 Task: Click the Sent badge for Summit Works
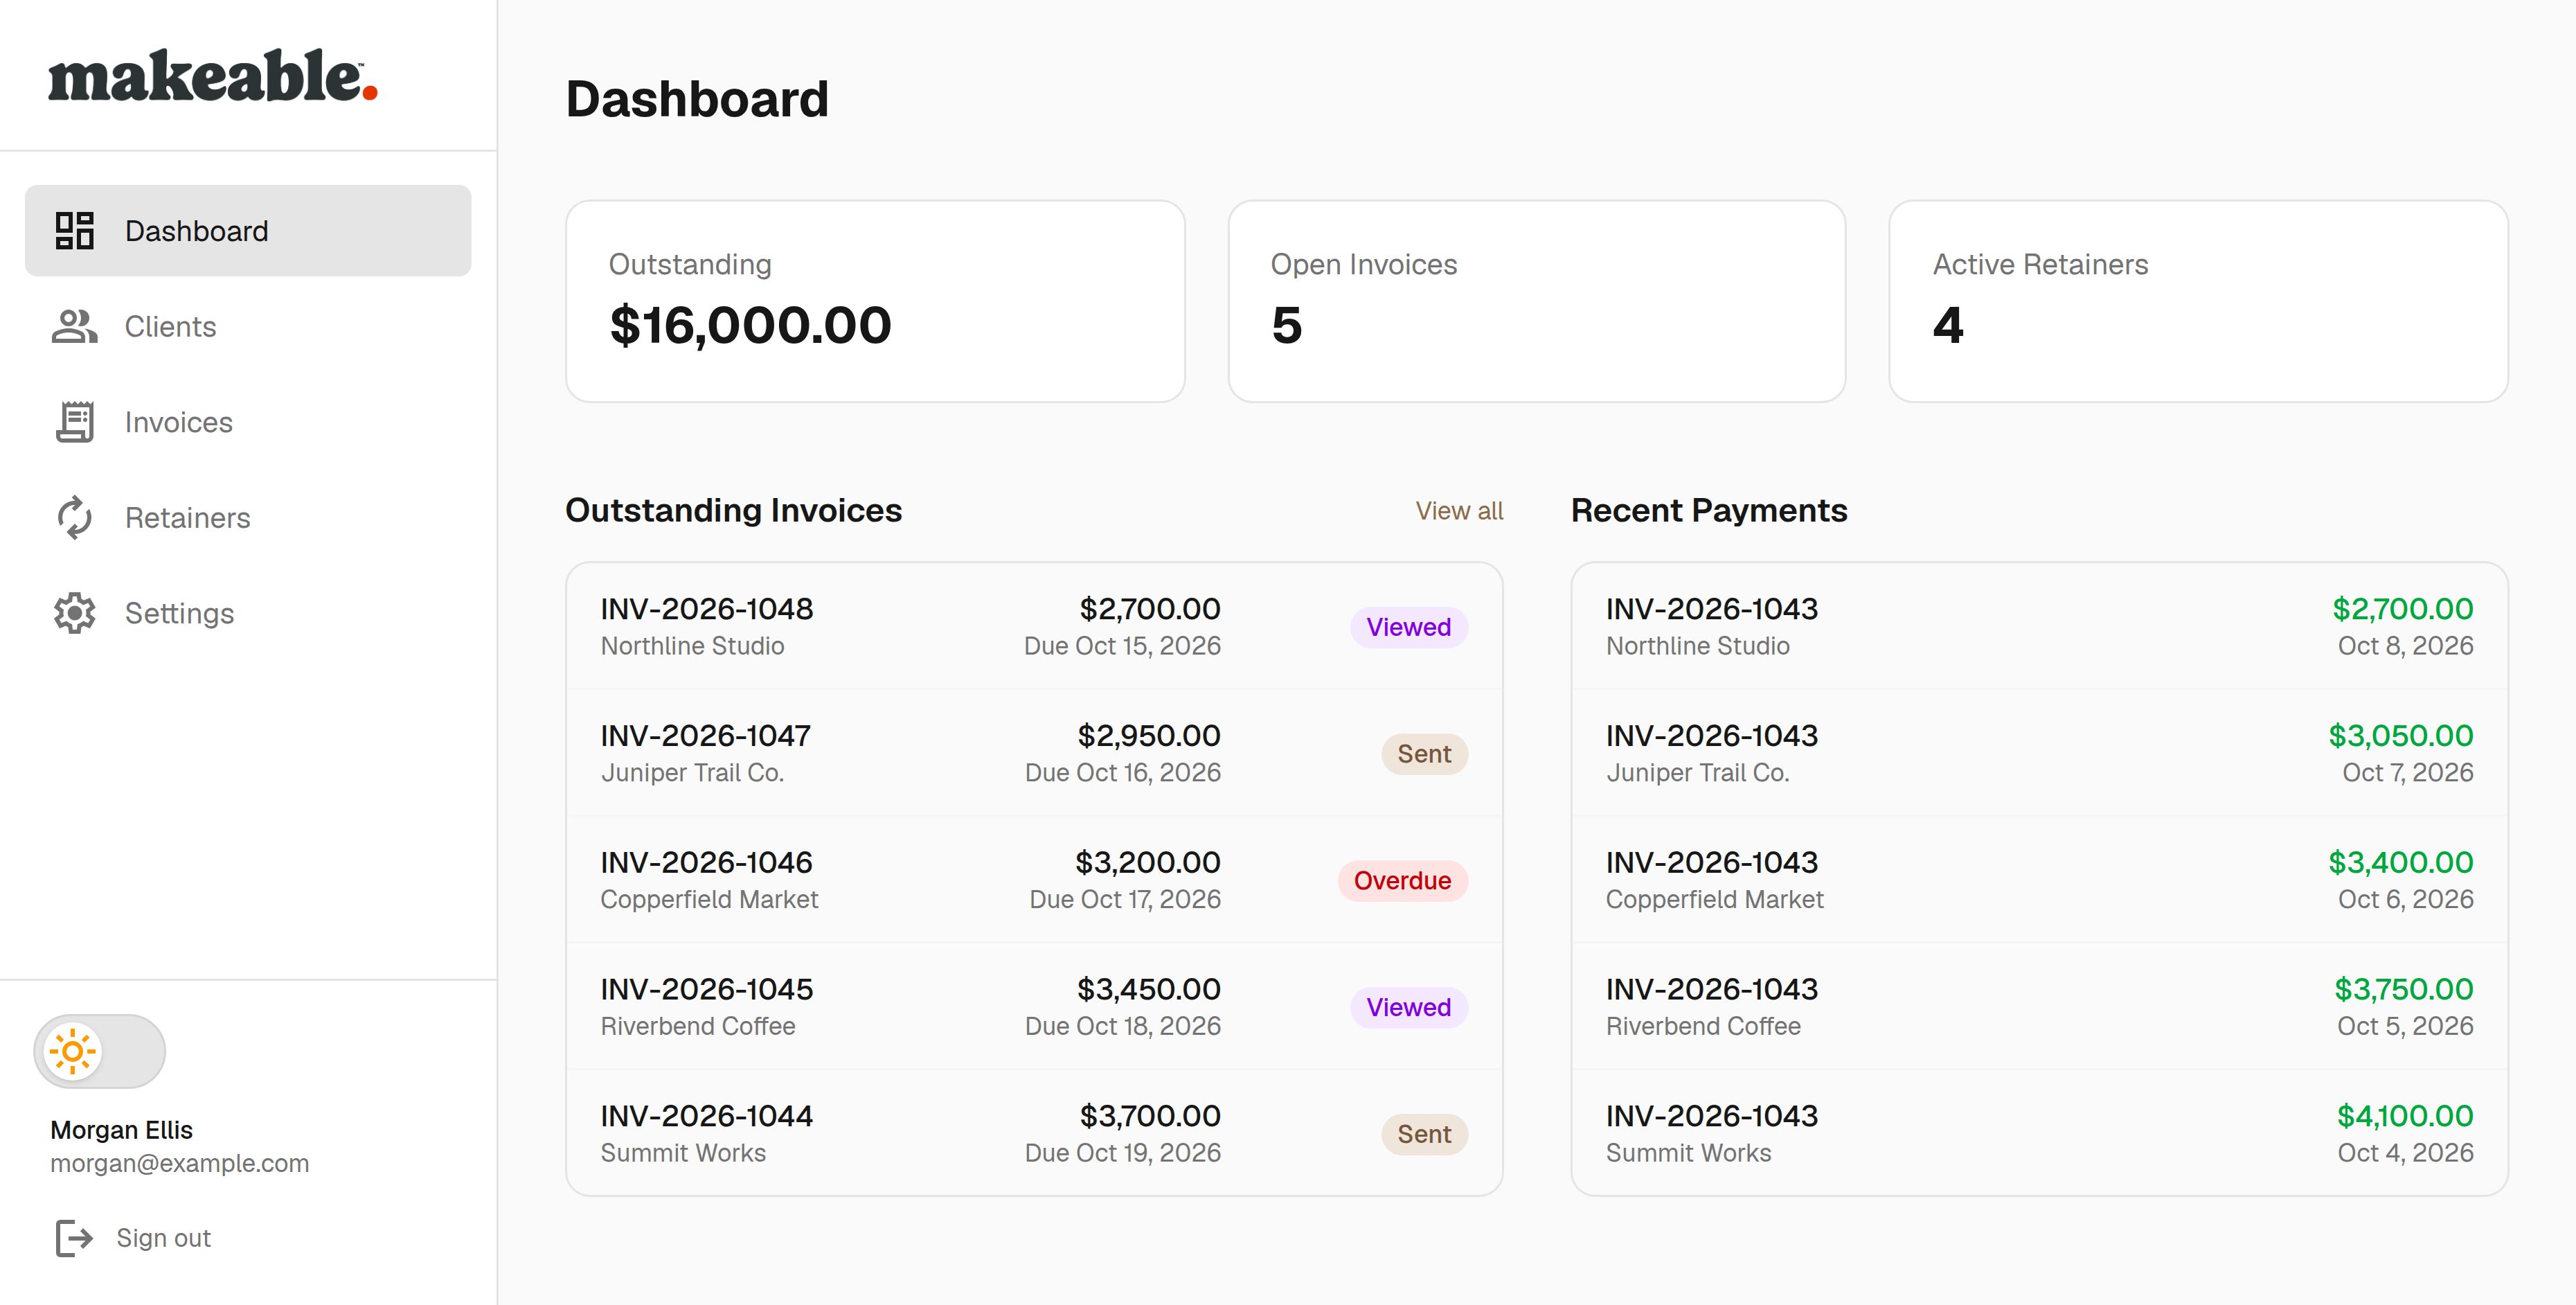point(1424,1134)
